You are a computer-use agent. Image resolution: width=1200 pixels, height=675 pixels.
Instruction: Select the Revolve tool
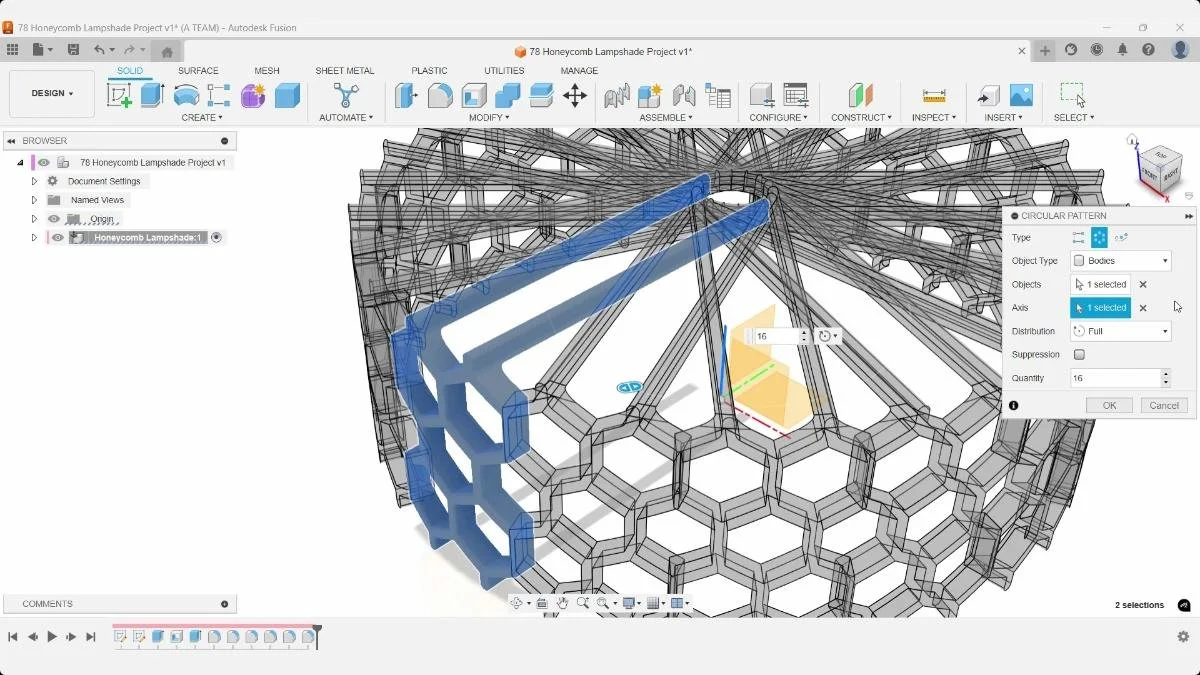click(x=186, y=95)
